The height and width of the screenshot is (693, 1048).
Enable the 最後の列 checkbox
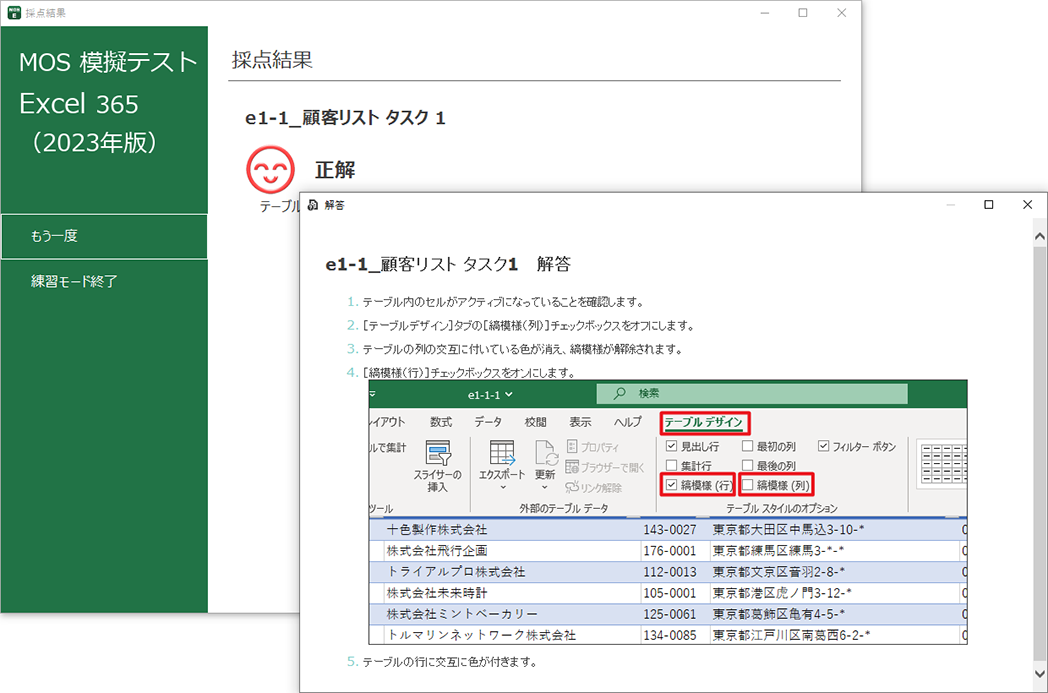(x=748, y=465)
